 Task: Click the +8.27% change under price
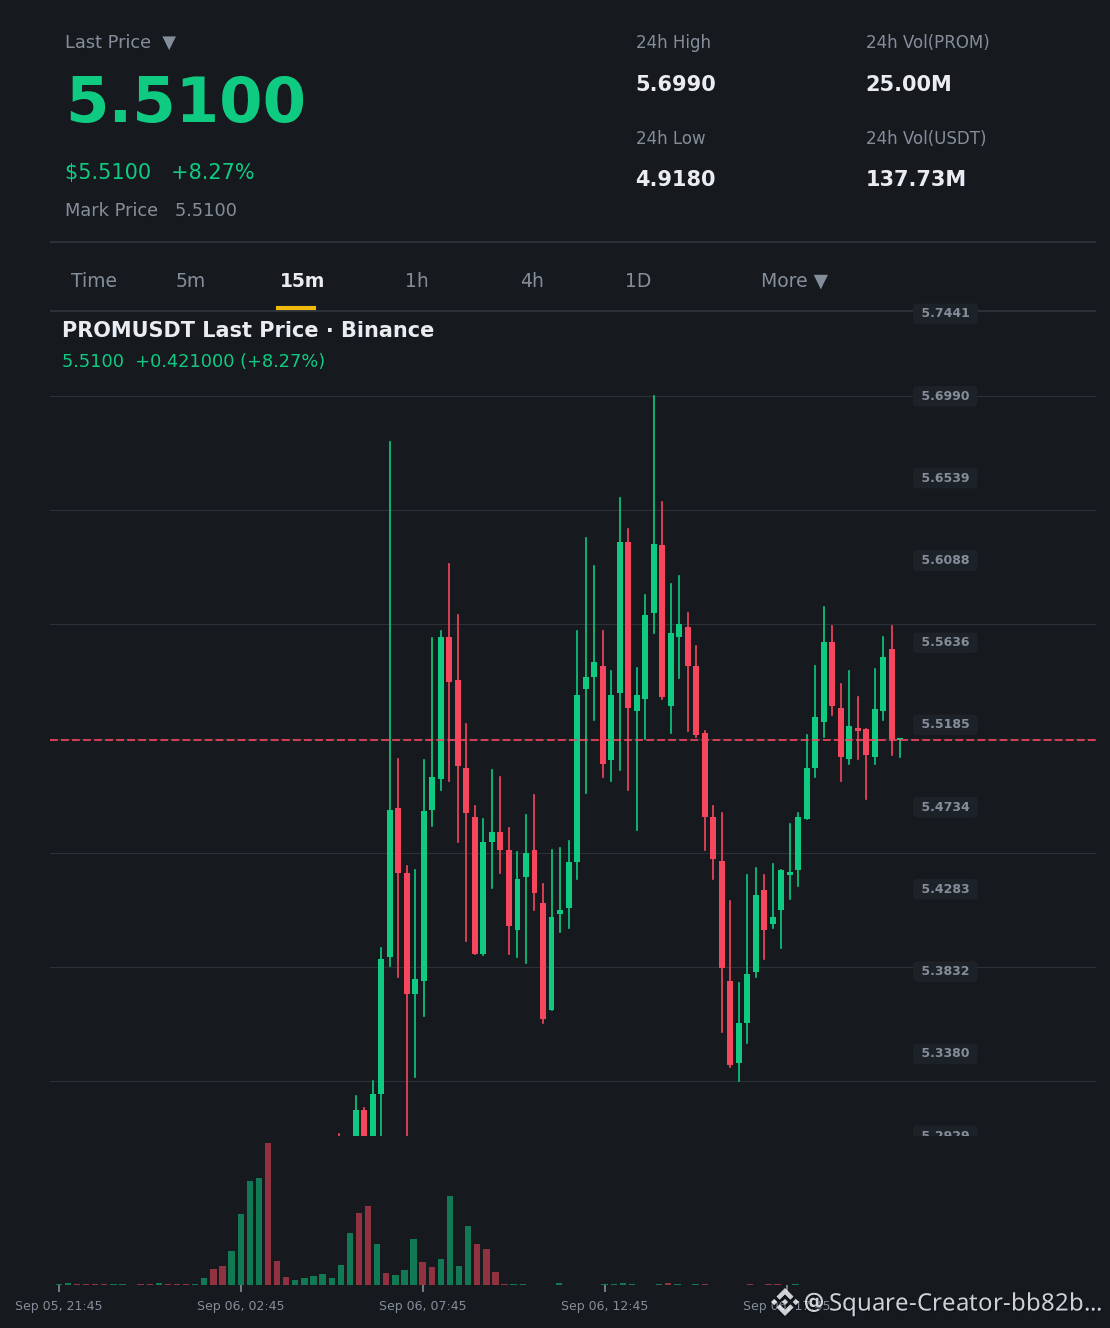click(213, 172)
